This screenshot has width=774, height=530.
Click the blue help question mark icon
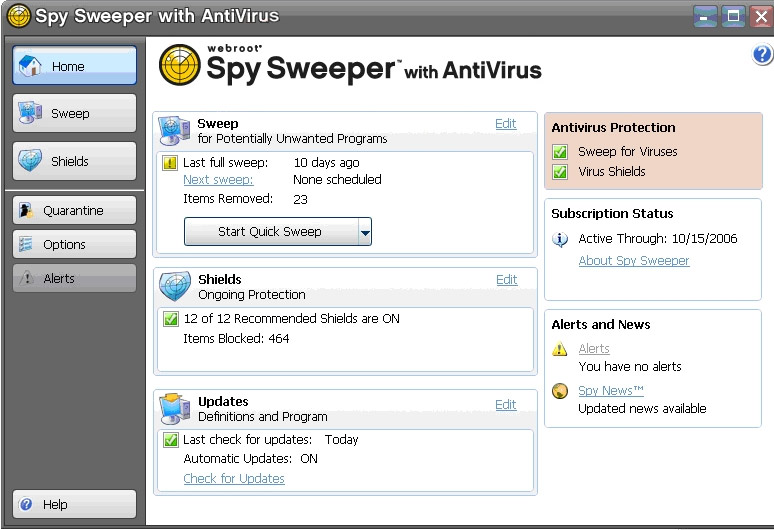pyautogui.click(x=762, y=55)
